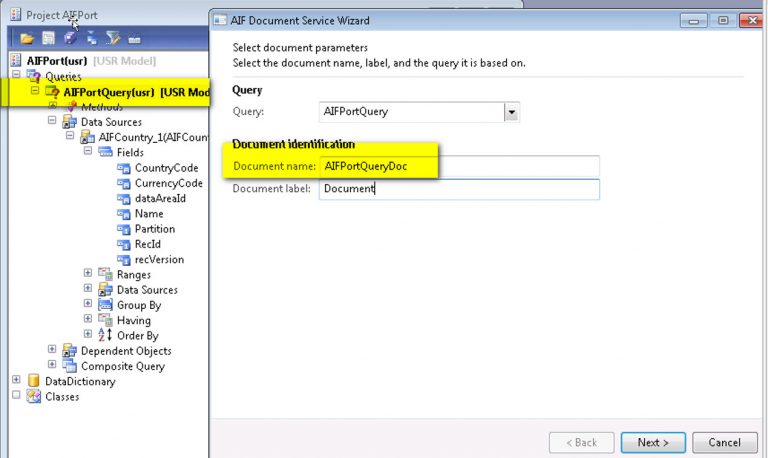
Task: Click the DataDictionary cylinder icon
Action: click(x=33, y=381)
